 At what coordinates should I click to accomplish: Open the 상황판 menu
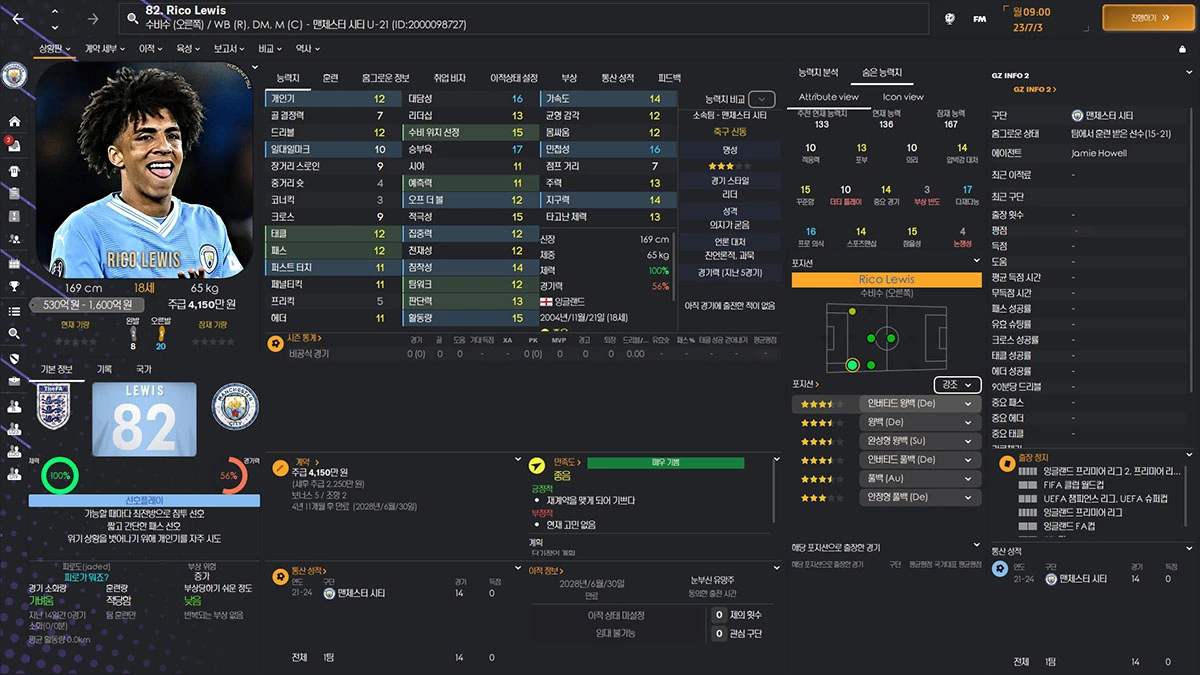click(x=56, y=48)
